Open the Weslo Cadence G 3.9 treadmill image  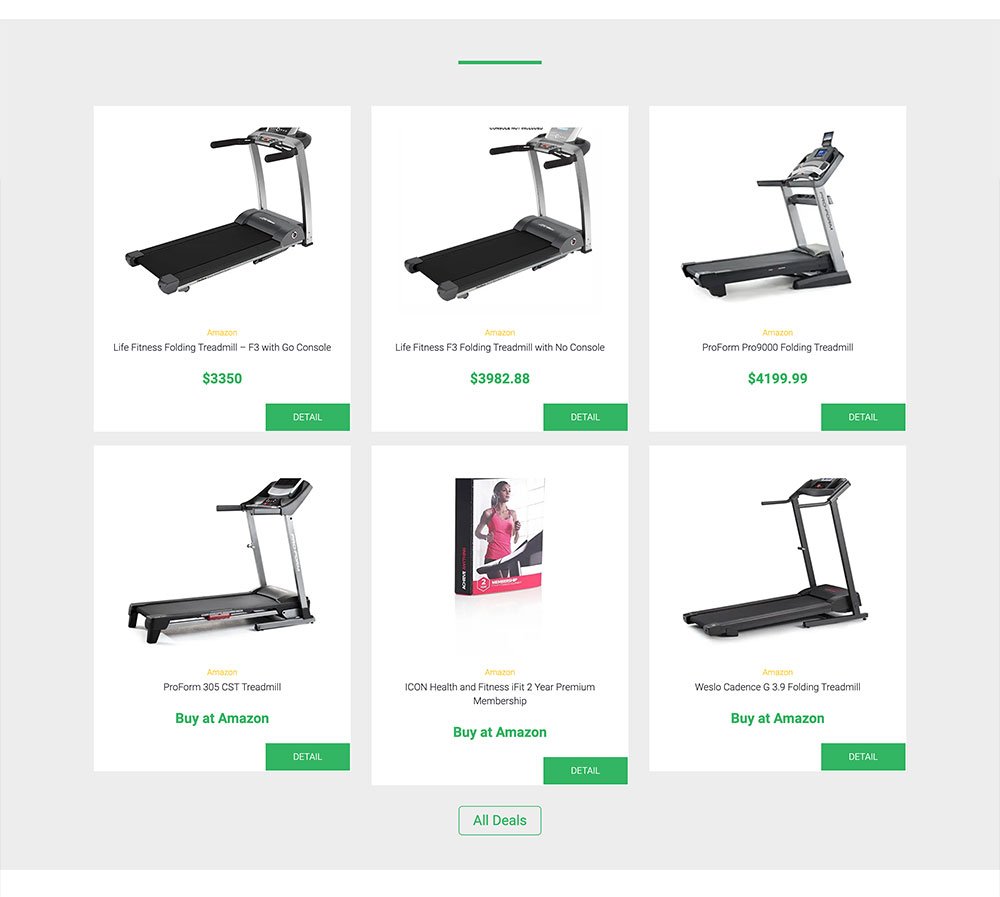pos(775,558)
